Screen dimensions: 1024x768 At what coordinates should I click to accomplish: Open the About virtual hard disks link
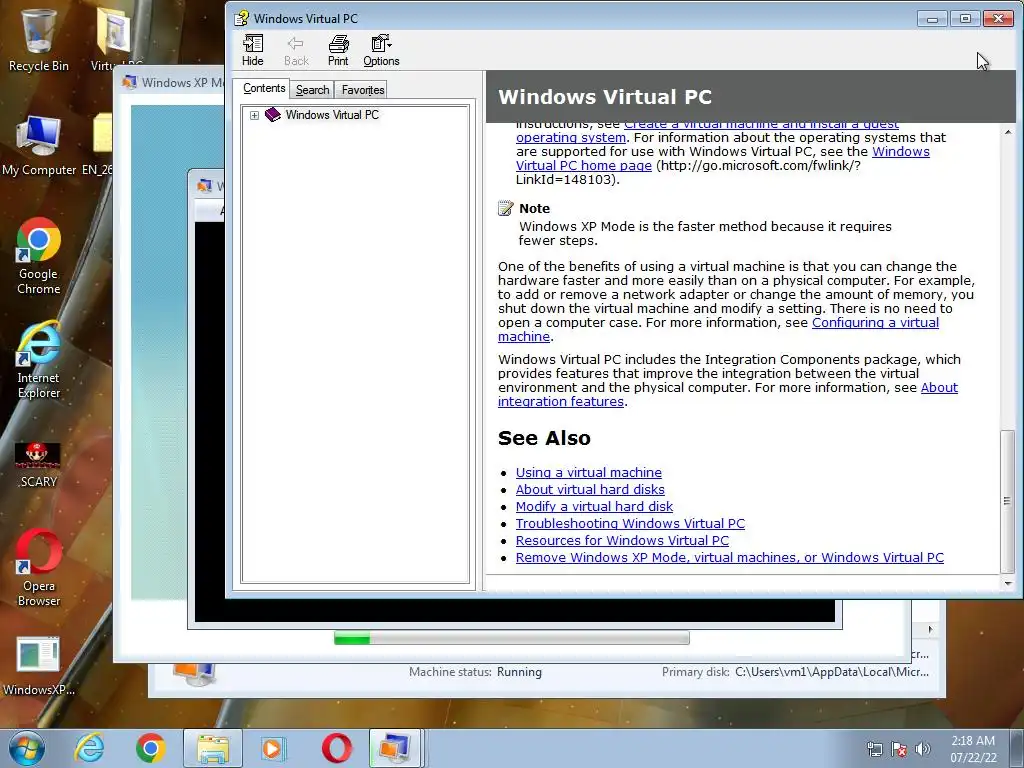tap(590, 489)
